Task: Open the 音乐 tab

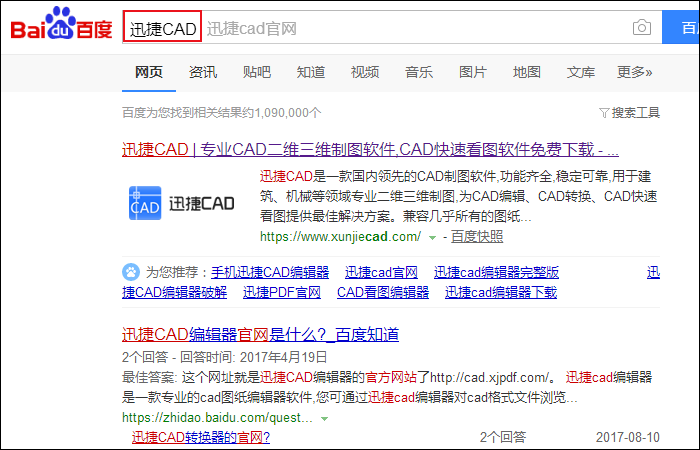Action: [x=419, y=72]
